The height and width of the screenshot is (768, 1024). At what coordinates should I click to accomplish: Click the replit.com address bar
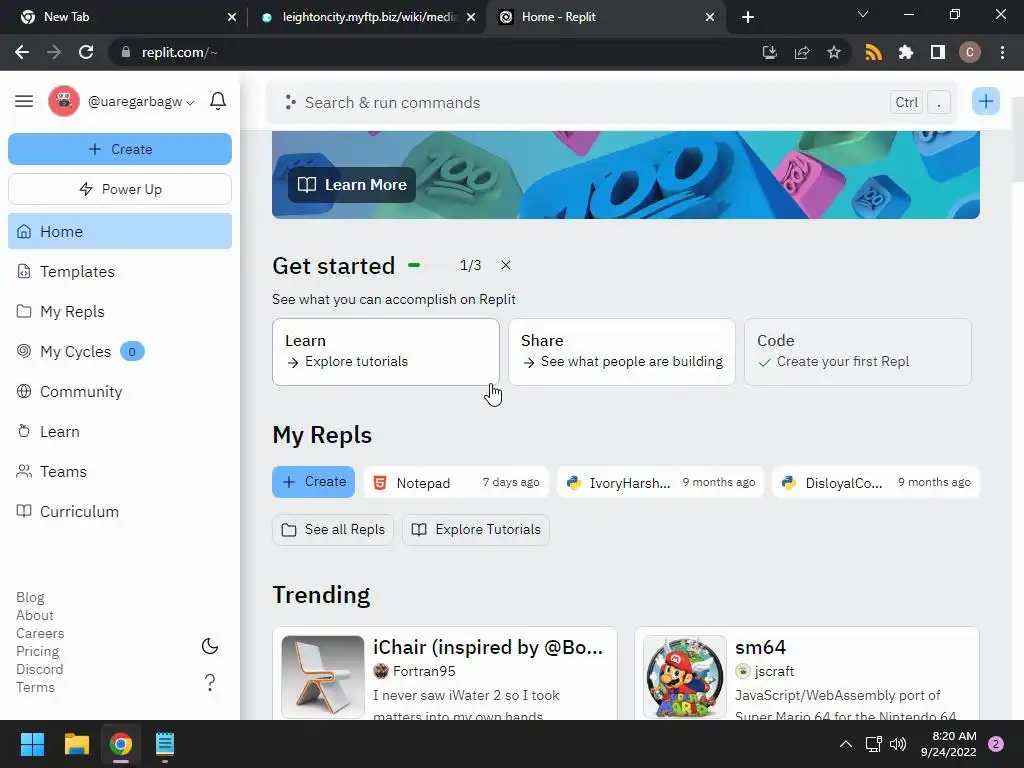(x=431, y=52)
